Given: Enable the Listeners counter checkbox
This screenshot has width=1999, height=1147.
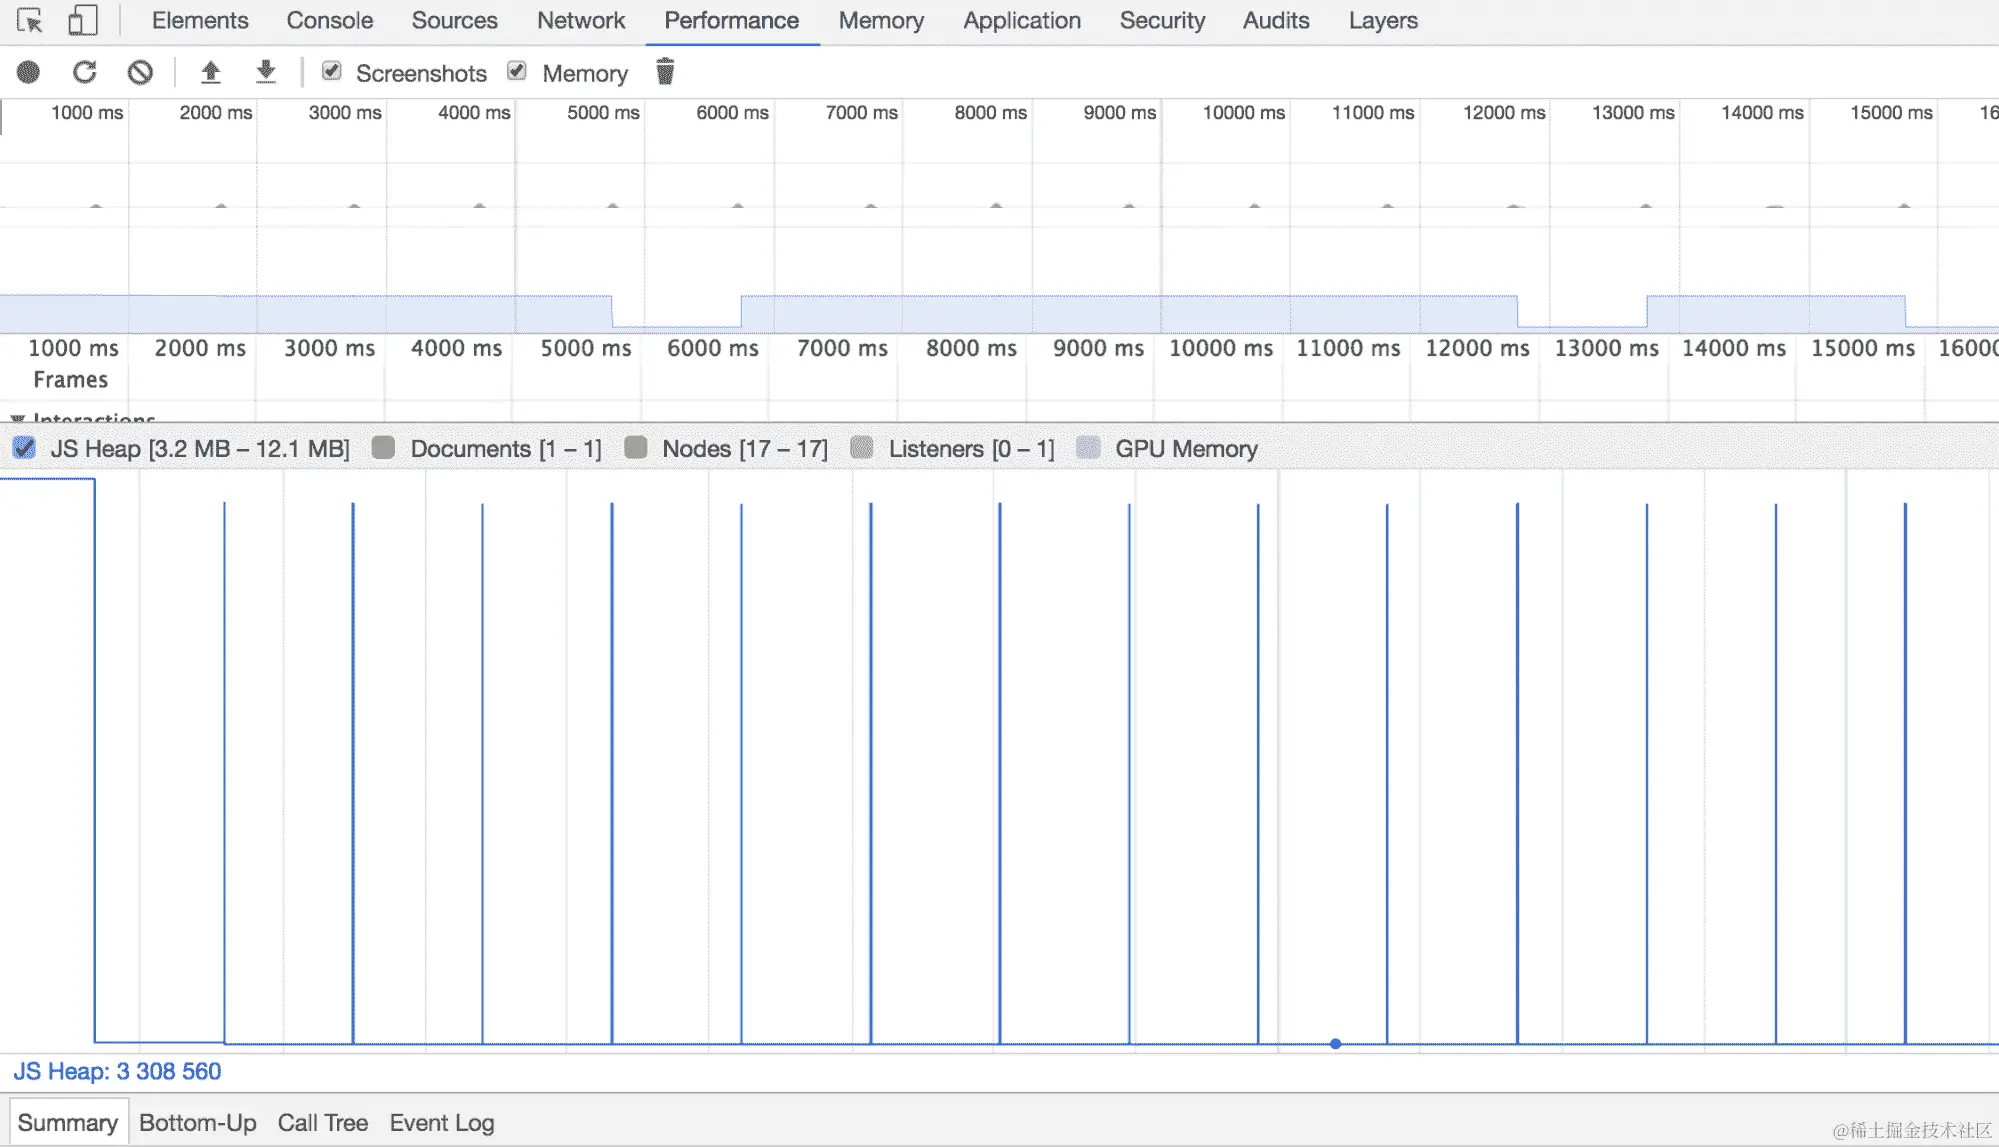Looking at the screenshot, I should coord(862,448).
